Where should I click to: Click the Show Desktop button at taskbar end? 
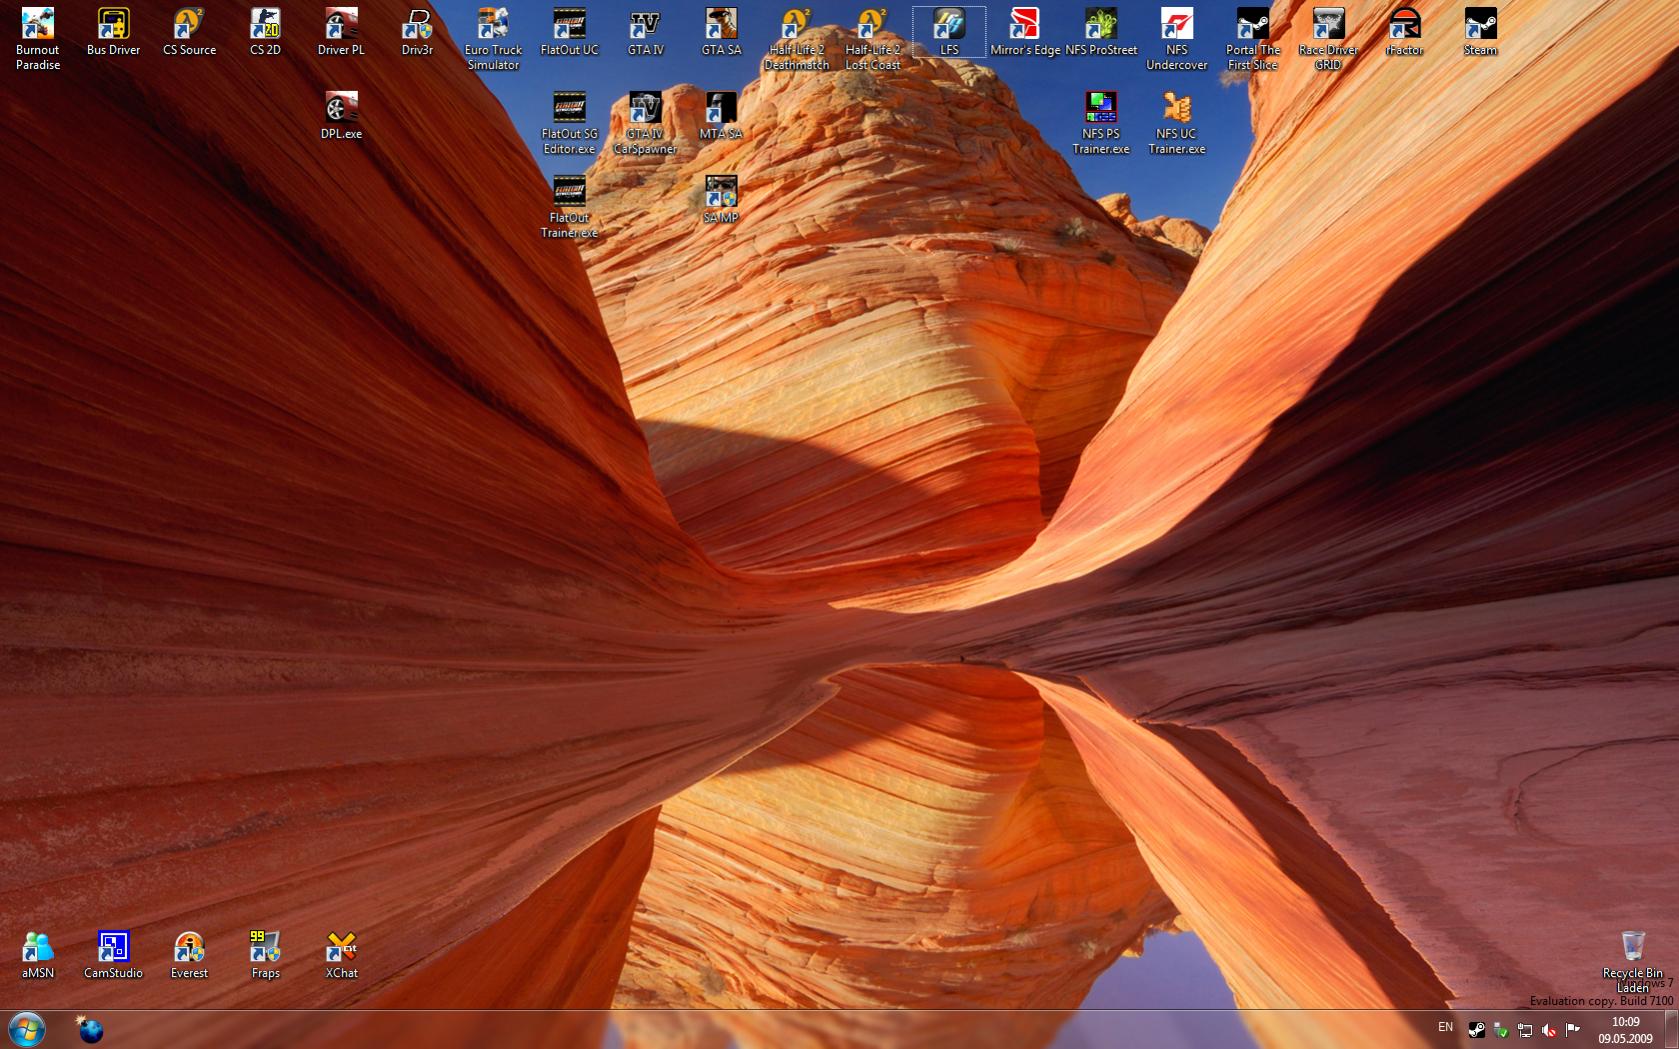[x=1671, y=1030]
